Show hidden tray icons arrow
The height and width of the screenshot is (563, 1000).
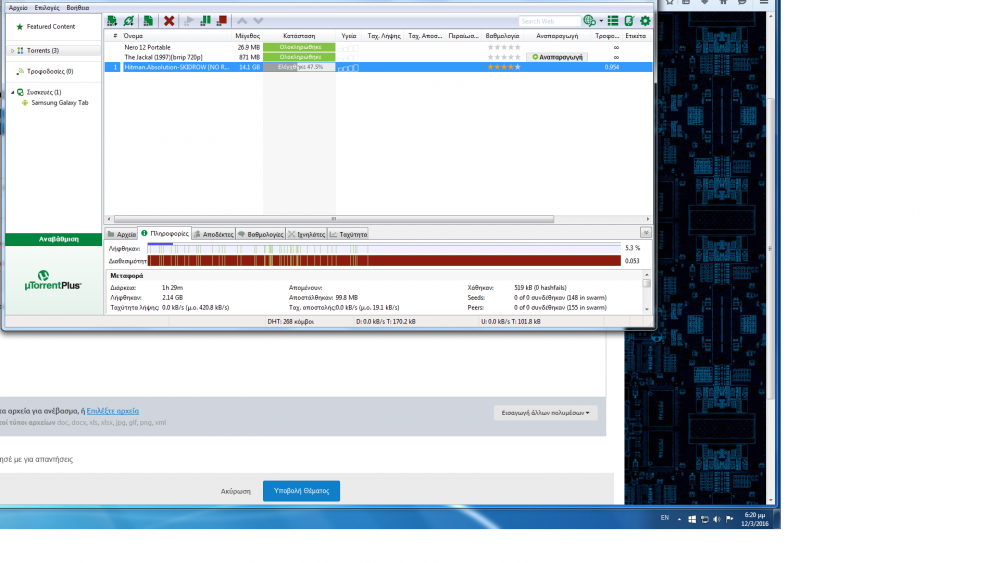[679, 519]
